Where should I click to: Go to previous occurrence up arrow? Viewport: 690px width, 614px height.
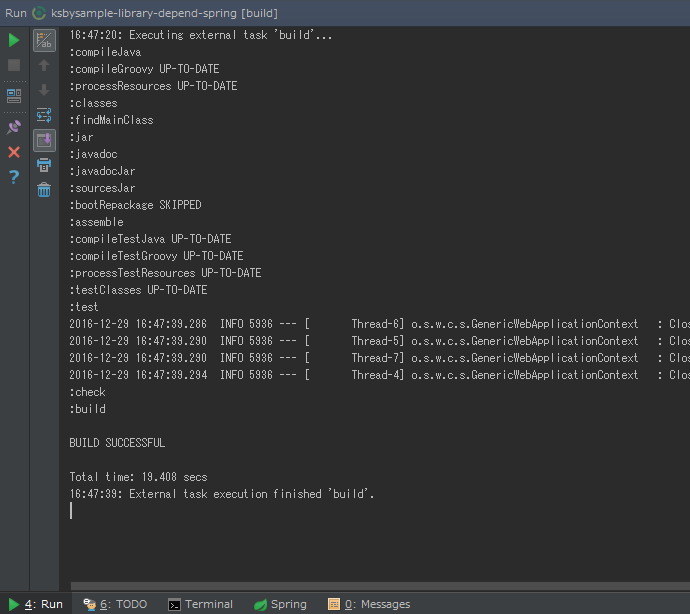44,65
